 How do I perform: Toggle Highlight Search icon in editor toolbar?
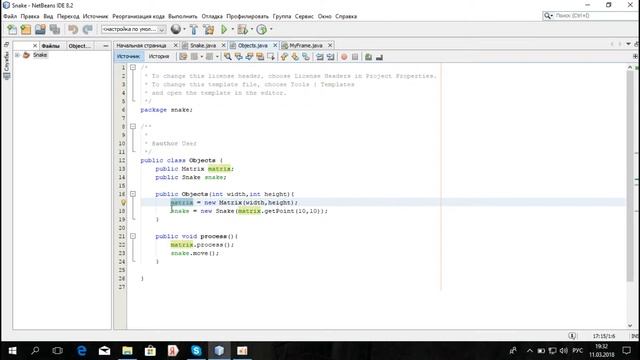tap(260, 57)
